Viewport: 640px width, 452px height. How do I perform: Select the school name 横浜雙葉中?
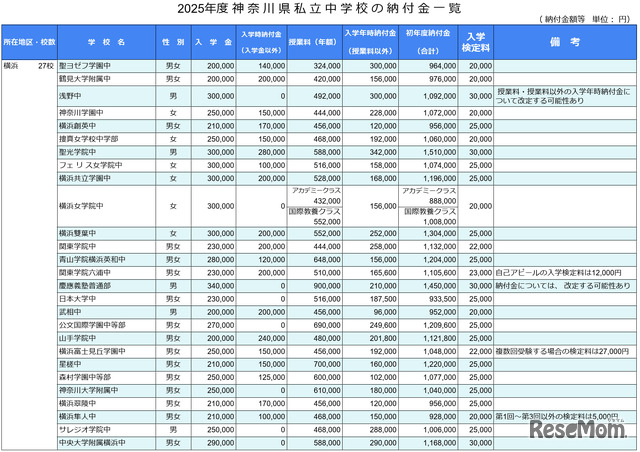pyautogui.click(x=78, y=233)
